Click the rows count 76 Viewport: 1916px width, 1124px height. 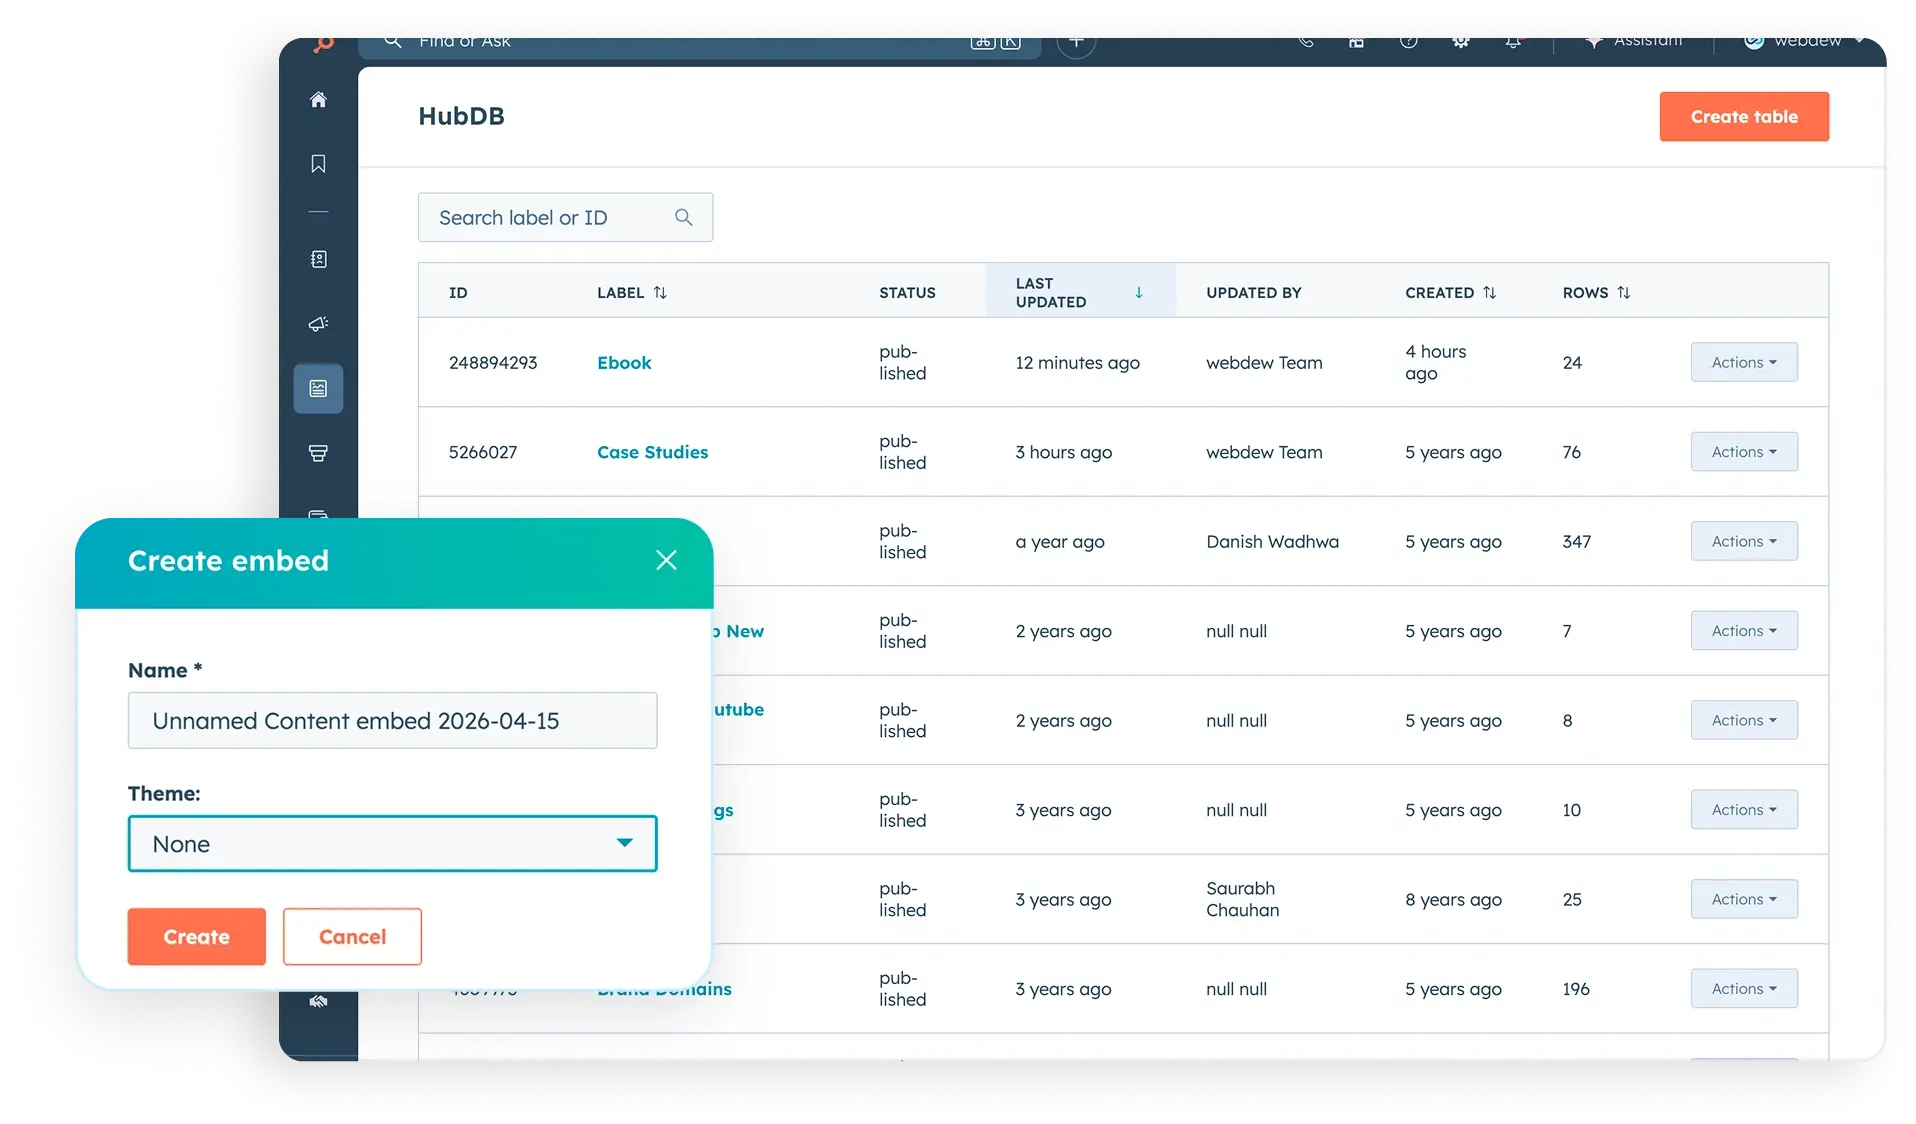(1571, 452)
